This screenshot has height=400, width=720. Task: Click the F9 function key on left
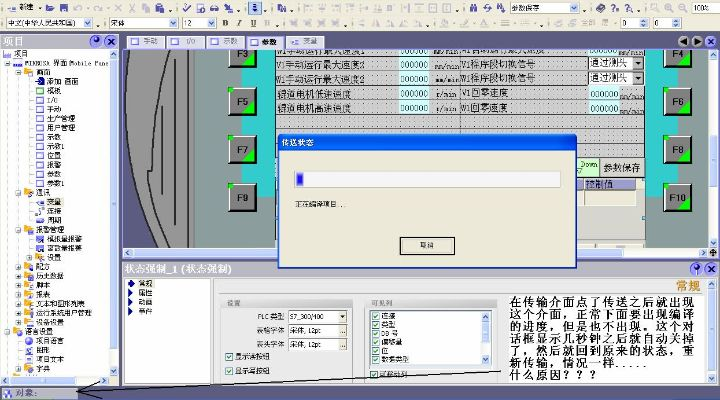tap(243, 198)
